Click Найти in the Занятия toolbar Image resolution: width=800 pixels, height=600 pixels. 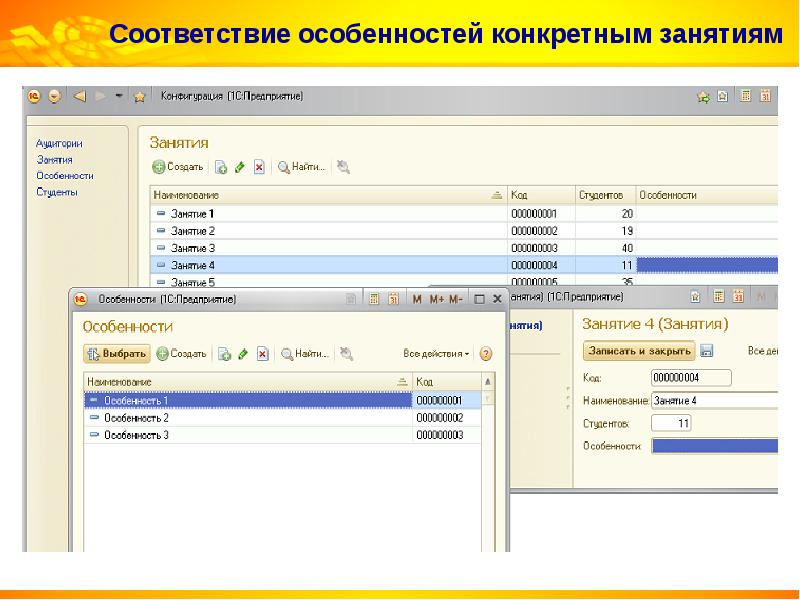point(302,168)
